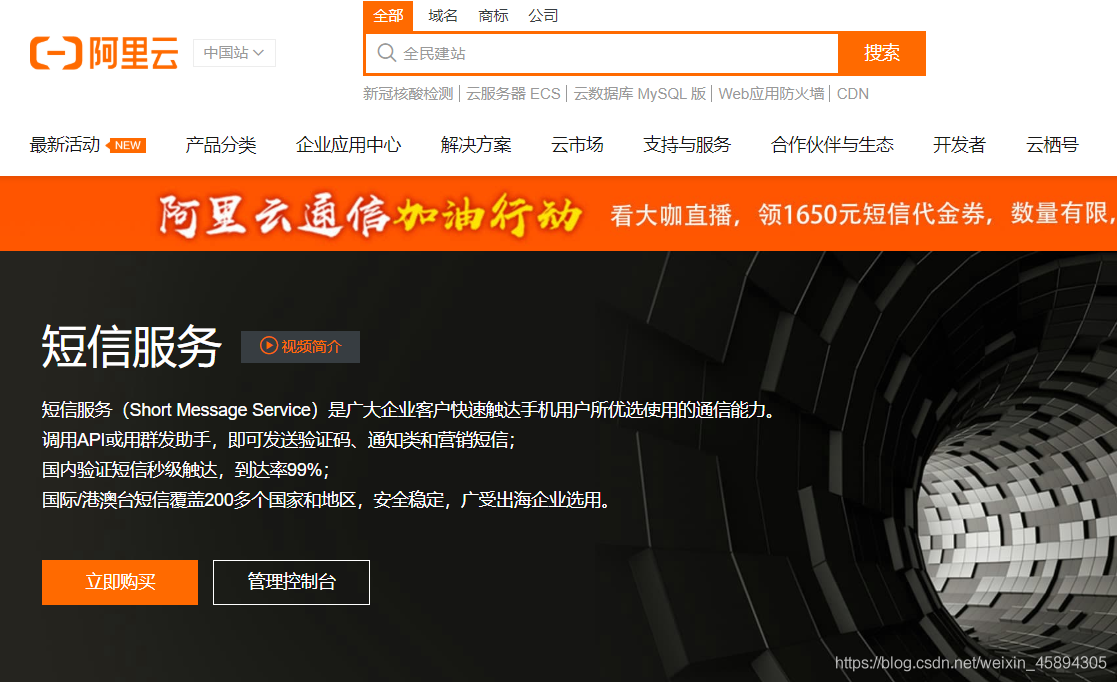
Task: Open the 合作伙伴与生态 menu
Action: [832, 145]
